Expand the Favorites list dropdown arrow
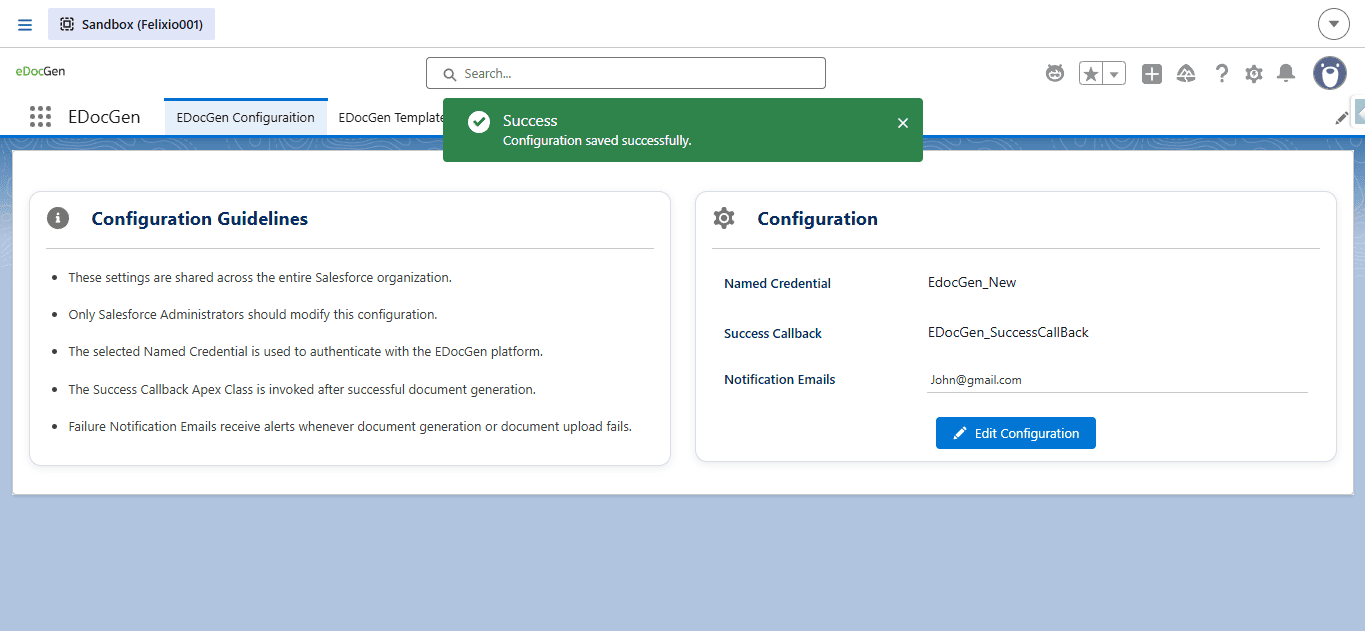Viewport: 1365px width, 631px height. click(x=1114, y=73)
